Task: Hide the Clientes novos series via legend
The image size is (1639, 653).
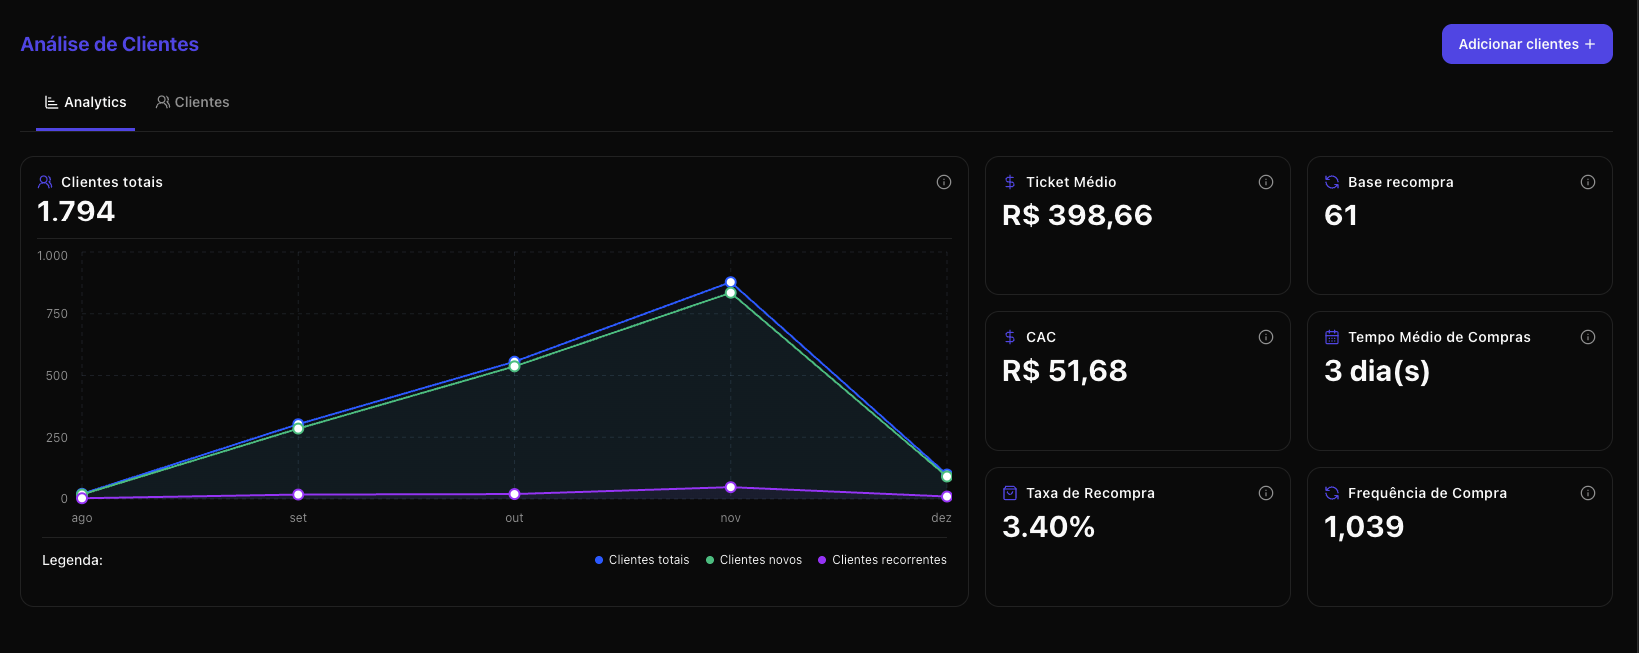Action: tap(753, 559)
